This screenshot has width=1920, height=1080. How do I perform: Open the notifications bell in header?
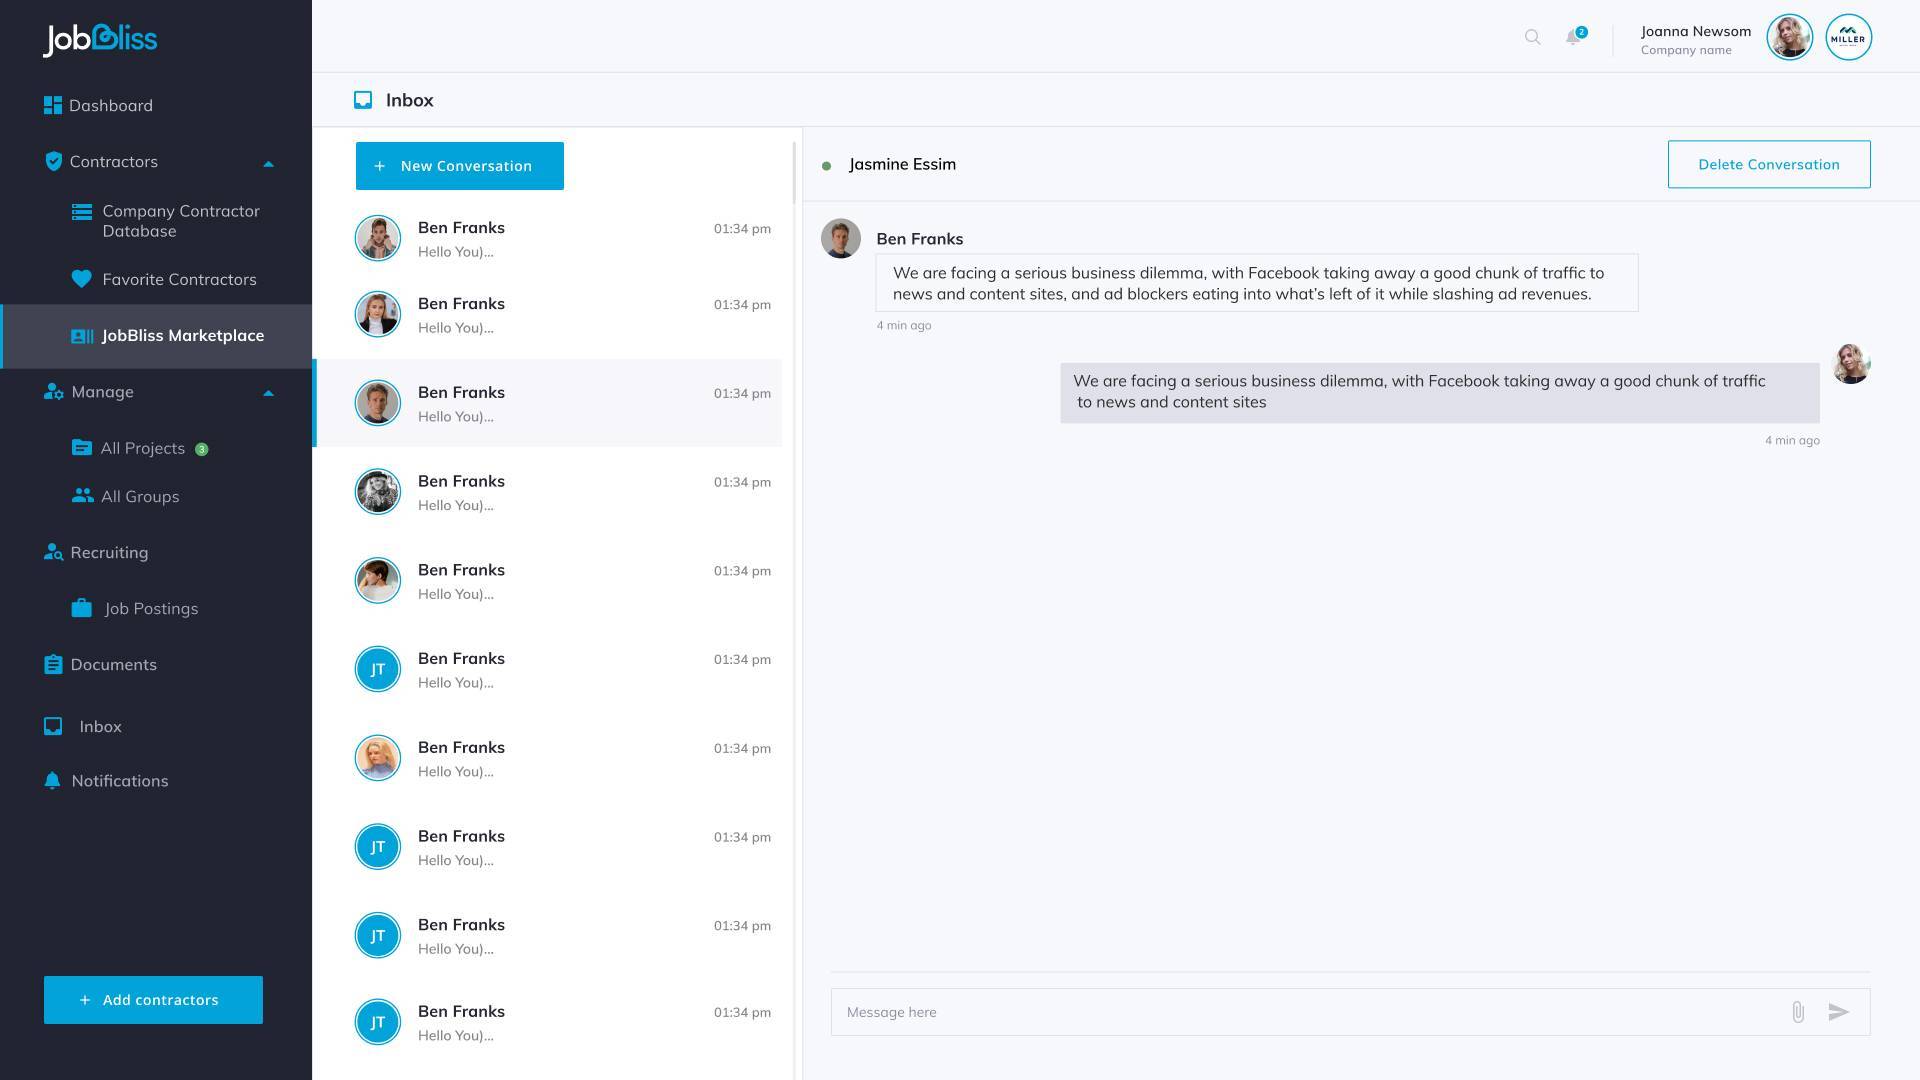1573,37
